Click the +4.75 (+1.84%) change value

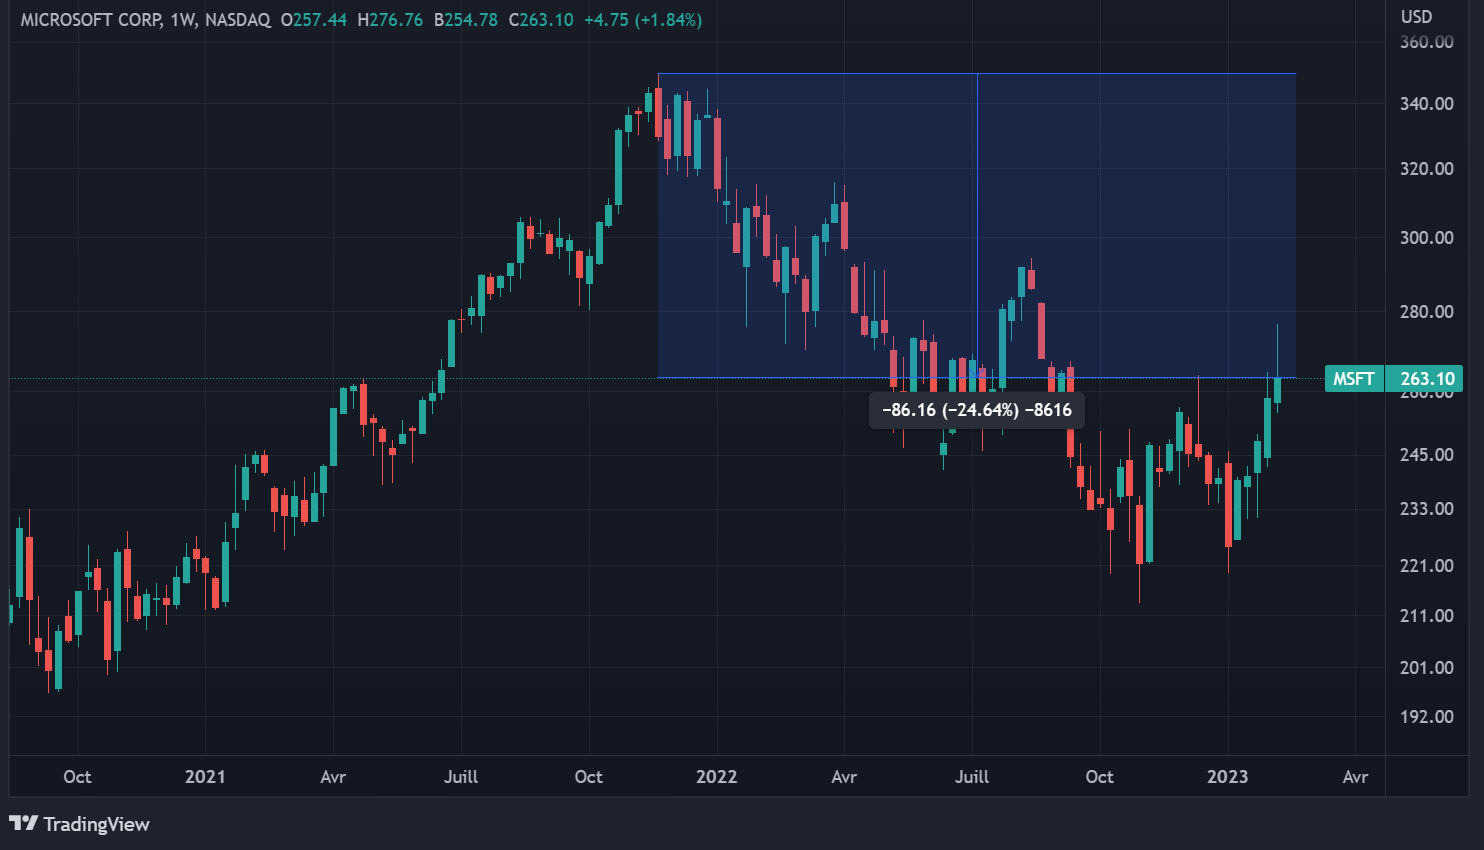[x=643, y=20]
